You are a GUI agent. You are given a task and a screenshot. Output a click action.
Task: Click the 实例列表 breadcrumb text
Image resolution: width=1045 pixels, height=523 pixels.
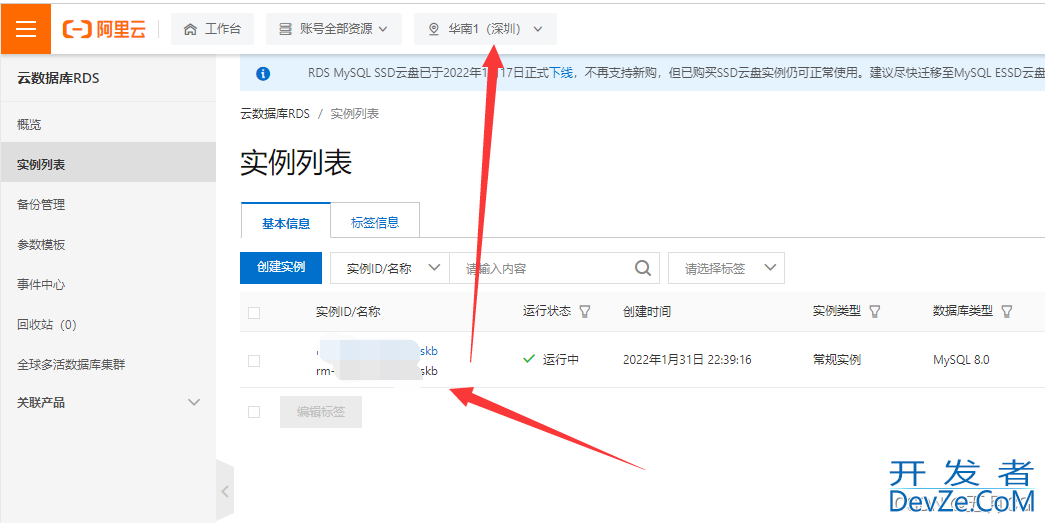pyautogui.click(x=355, y=114)
